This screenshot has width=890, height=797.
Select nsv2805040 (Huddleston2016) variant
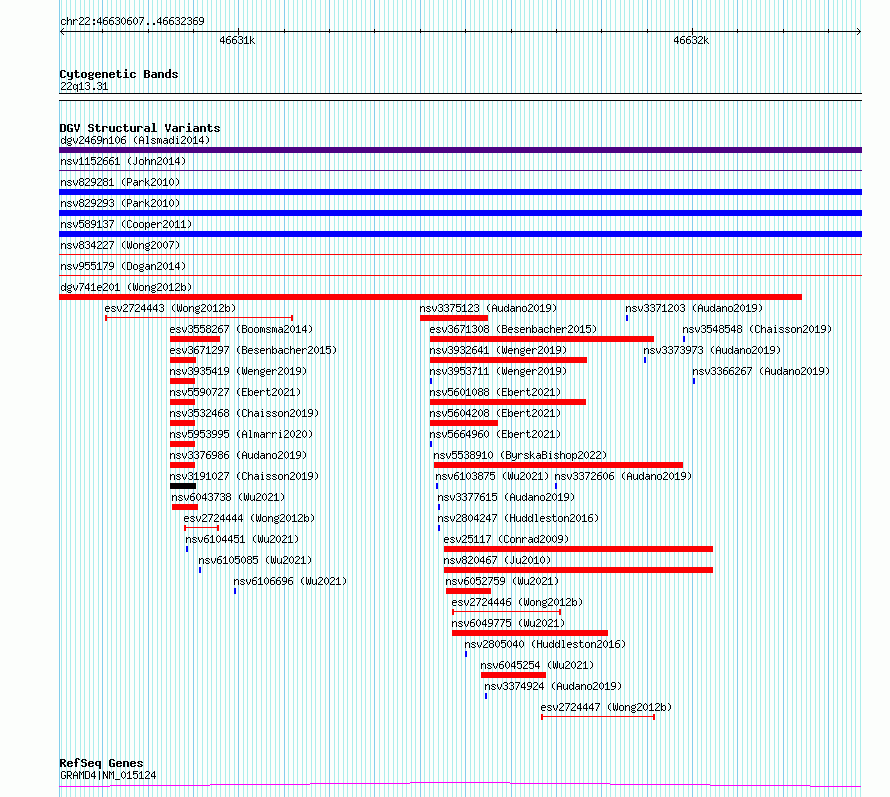point(545,644)
